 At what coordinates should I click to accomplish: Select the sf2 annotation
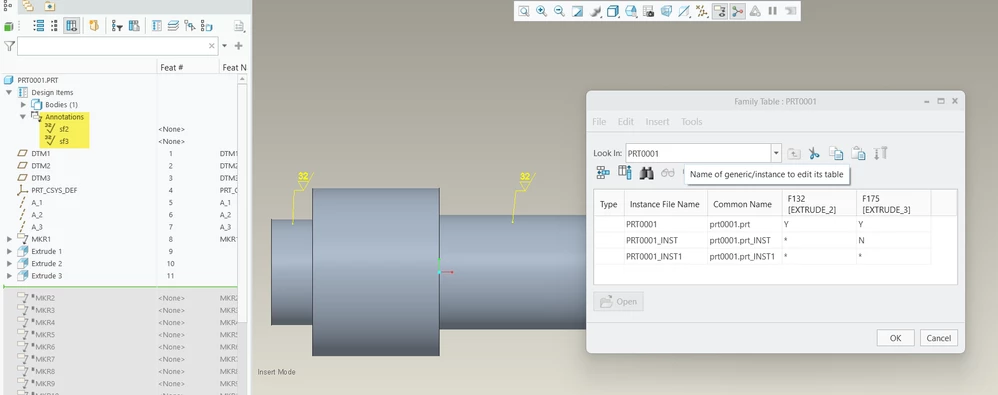(x=64, y=129)
